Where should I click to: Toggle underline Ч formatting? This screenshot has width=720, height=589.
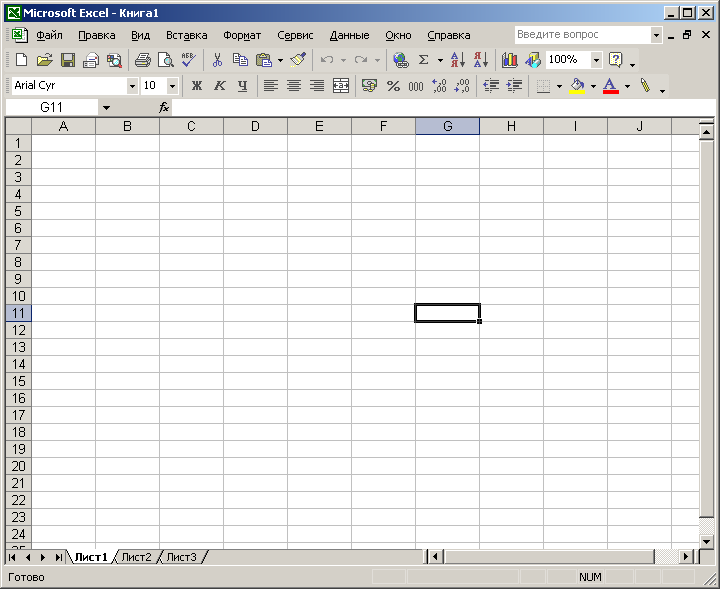point(242,86)
